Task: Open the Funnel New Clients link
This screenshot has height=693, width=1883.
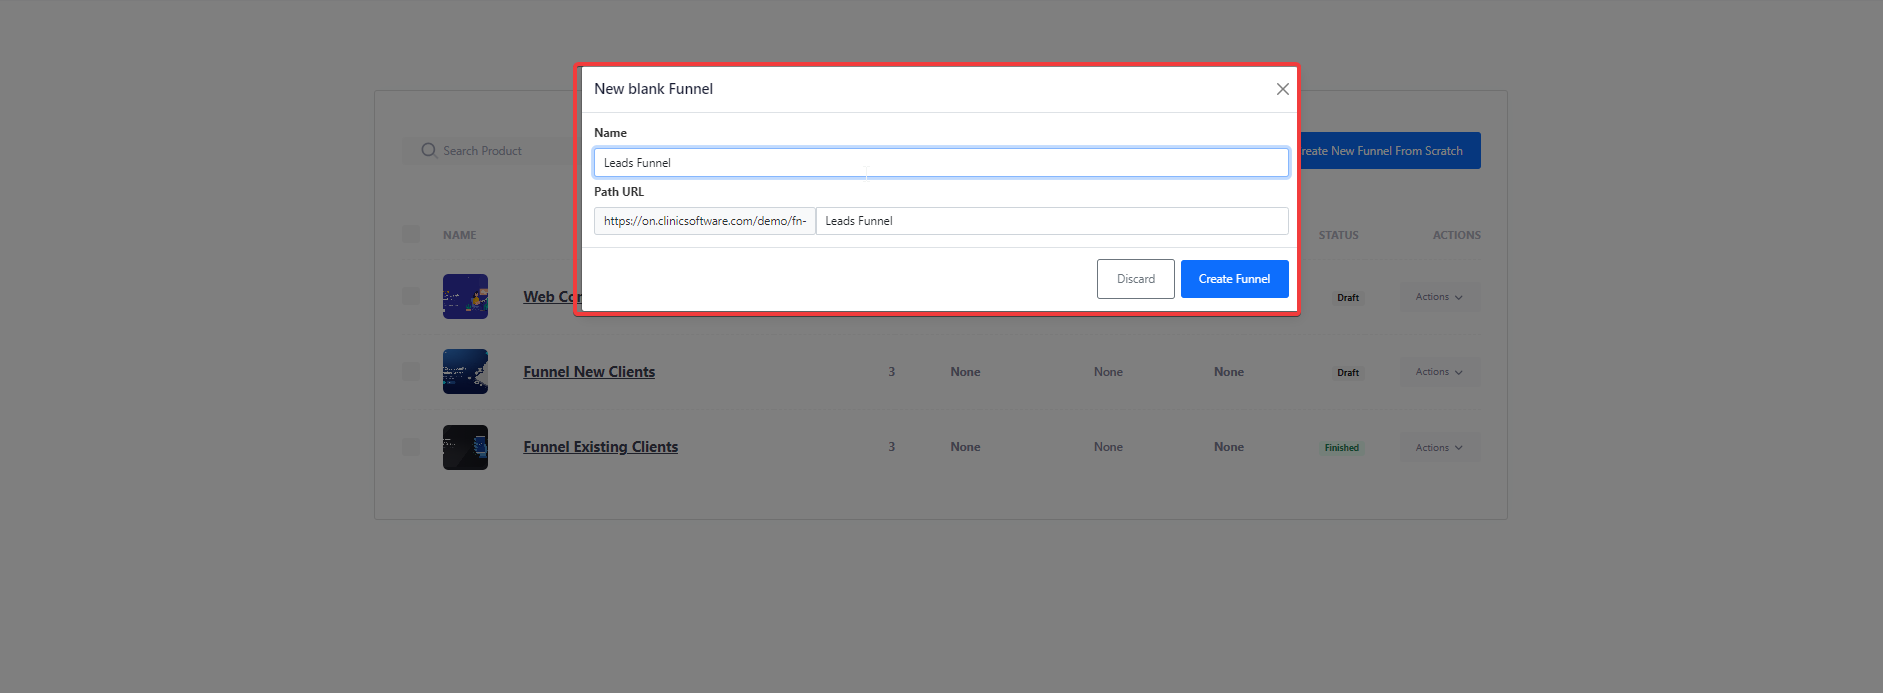Action: coord(589,372)
